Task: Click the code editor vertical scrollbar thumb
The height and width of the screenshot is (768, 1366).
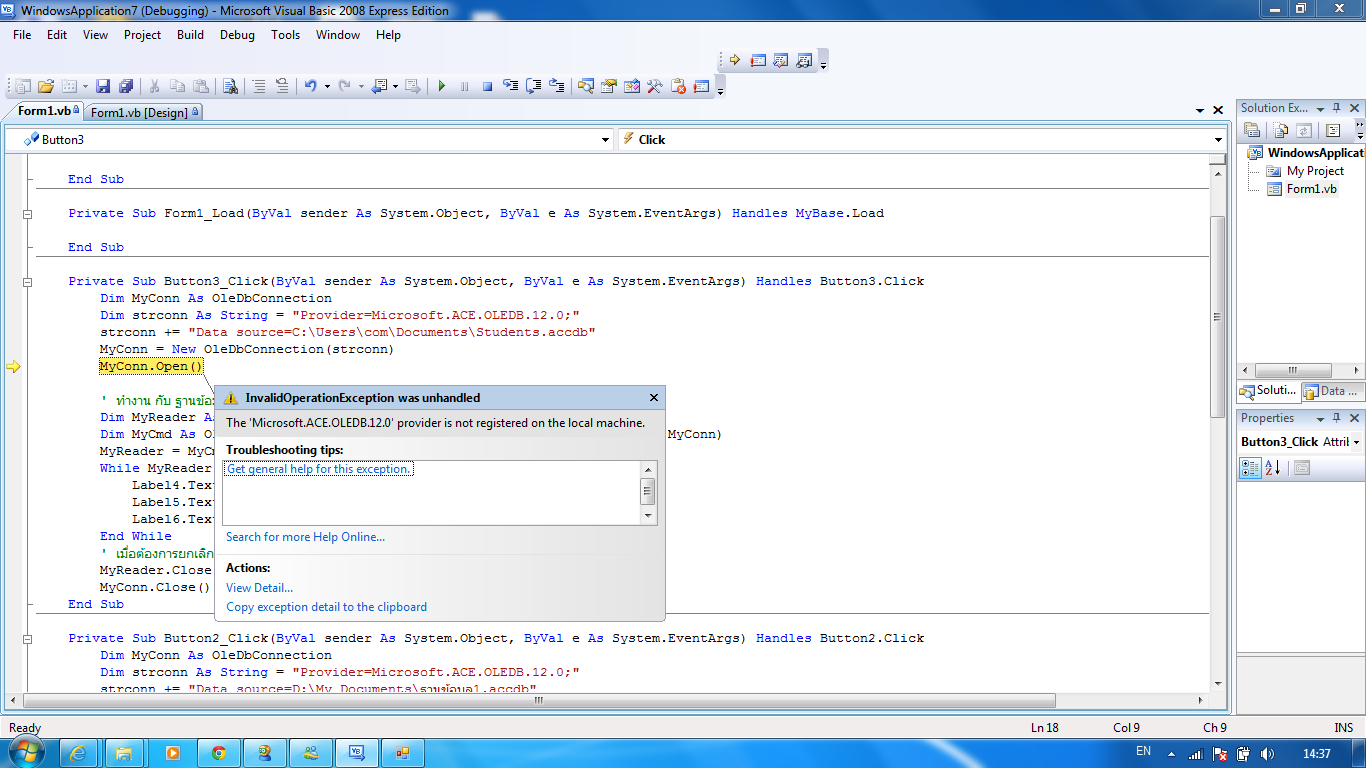Action: coord(1217,317)
